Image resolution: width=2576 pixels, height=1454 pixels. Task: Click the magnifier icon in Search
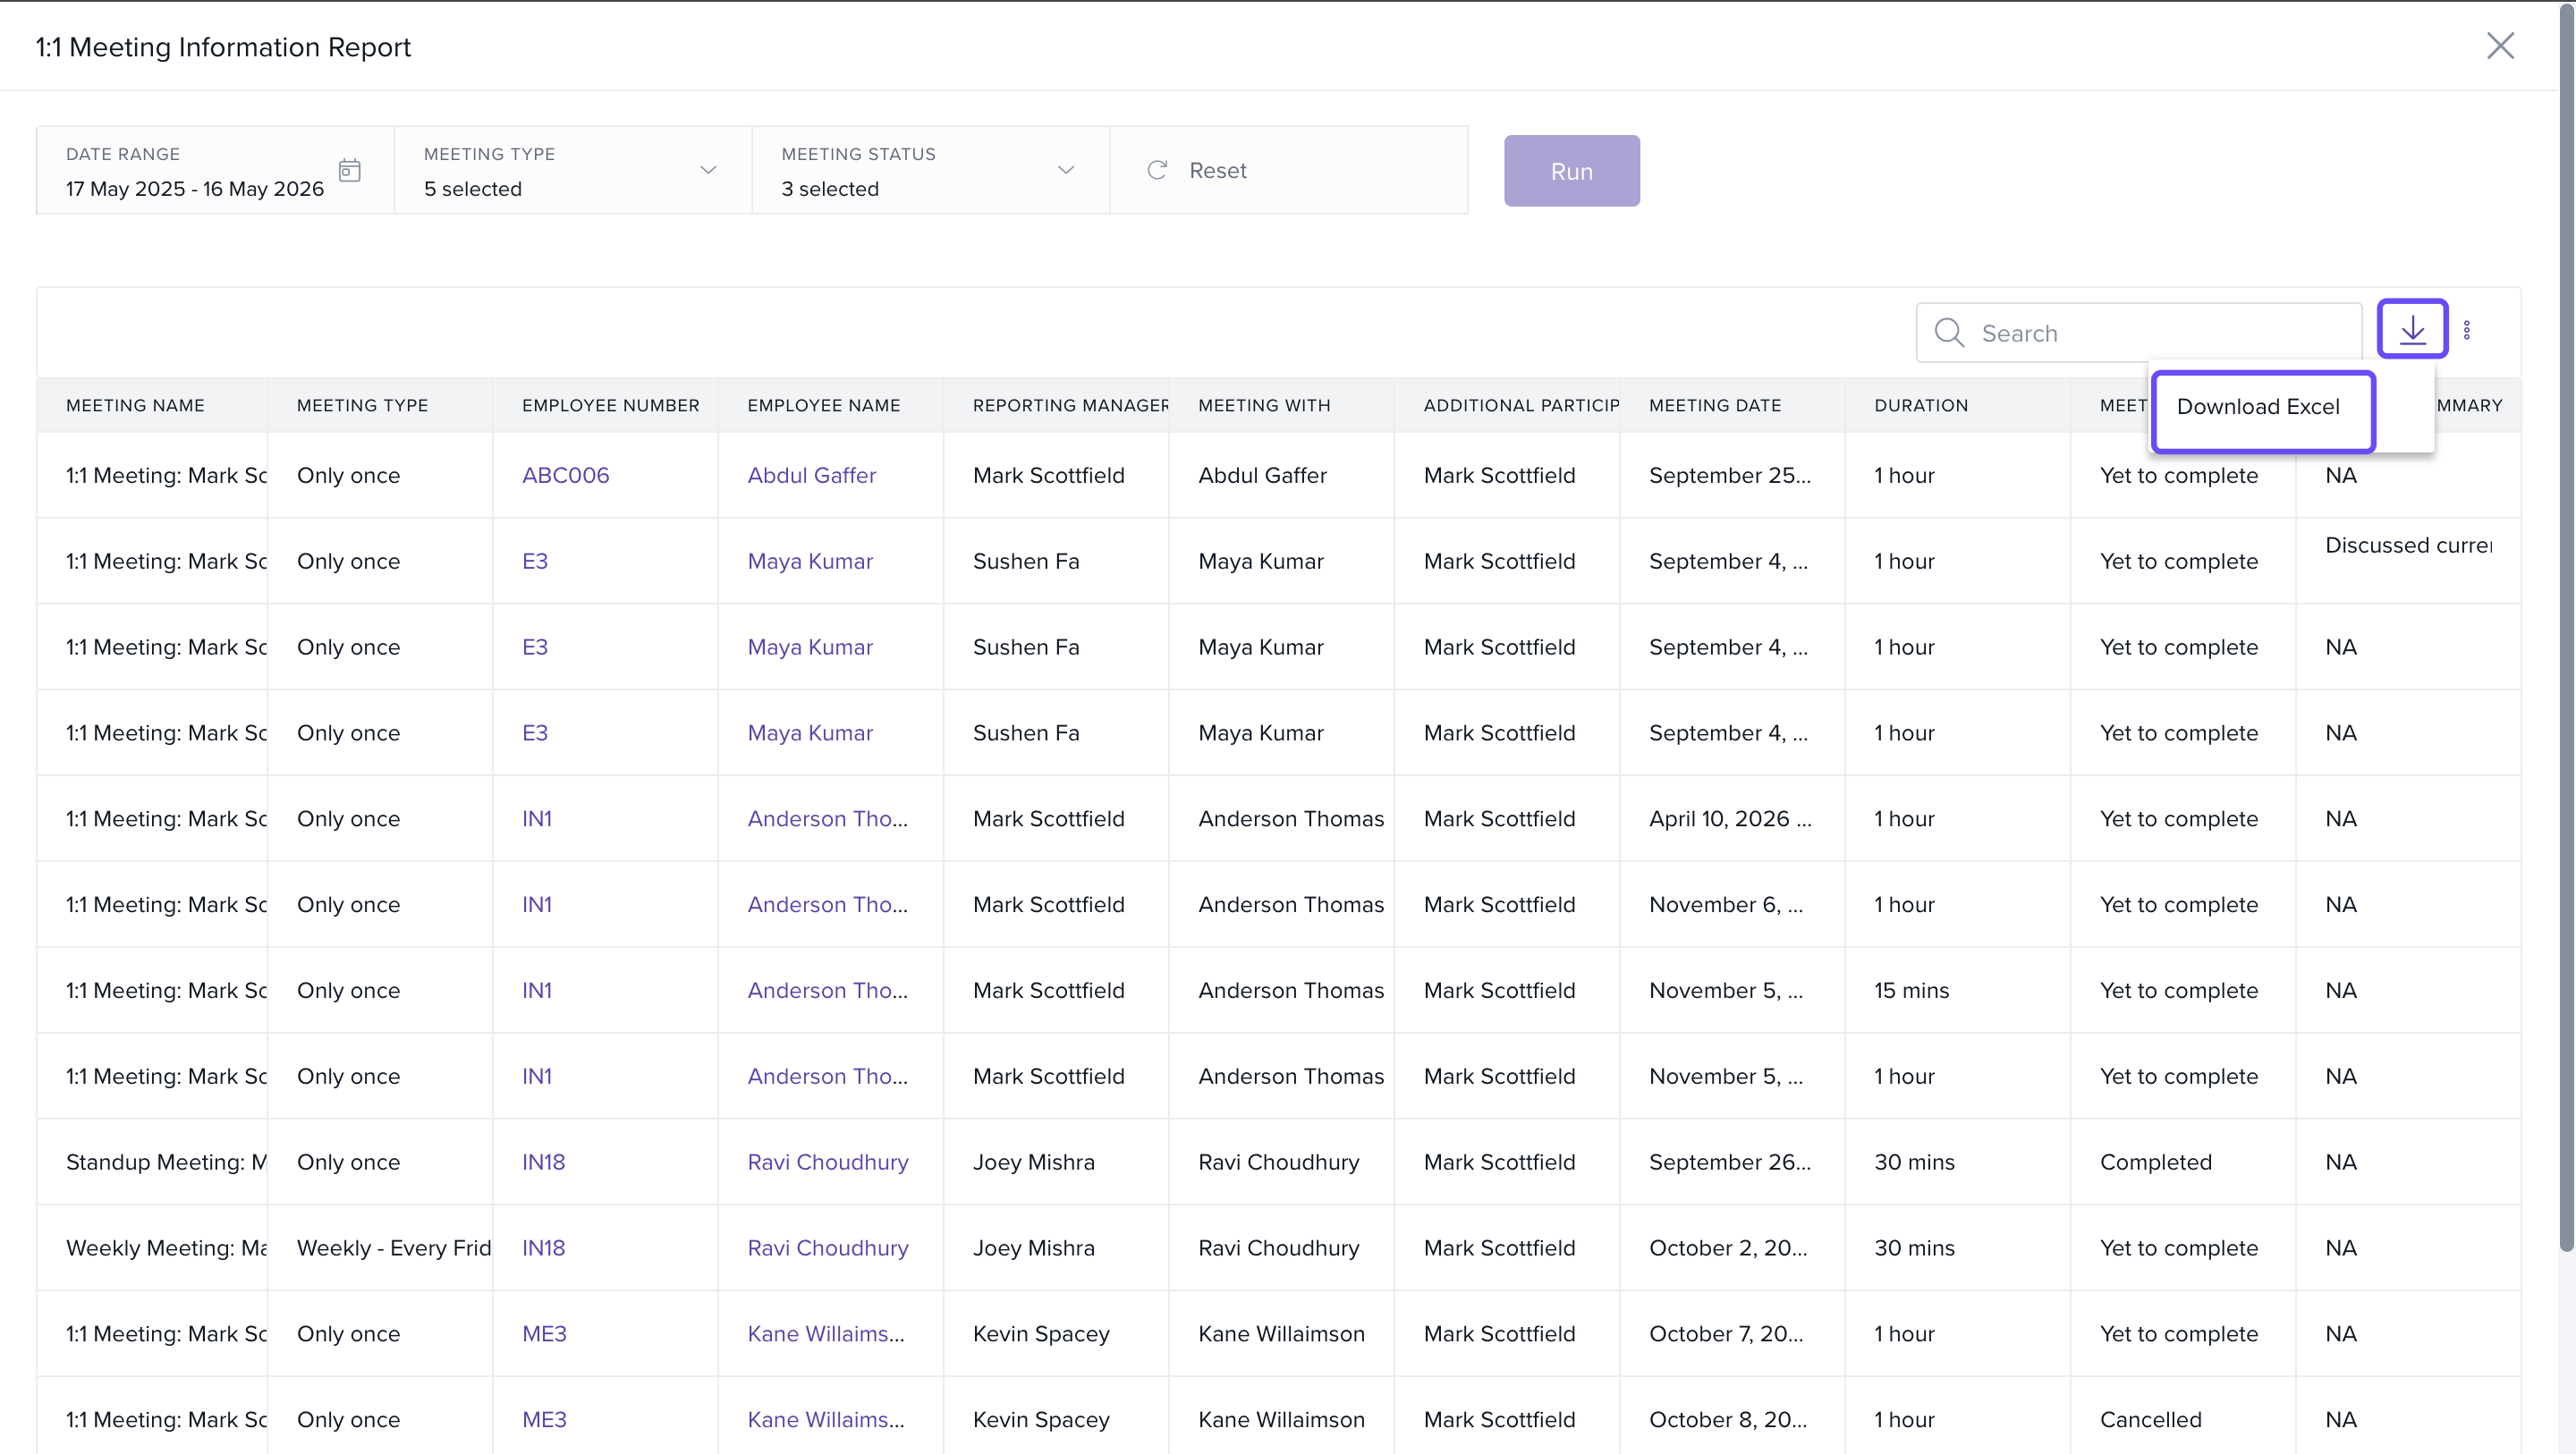[x=1949, y=332]
